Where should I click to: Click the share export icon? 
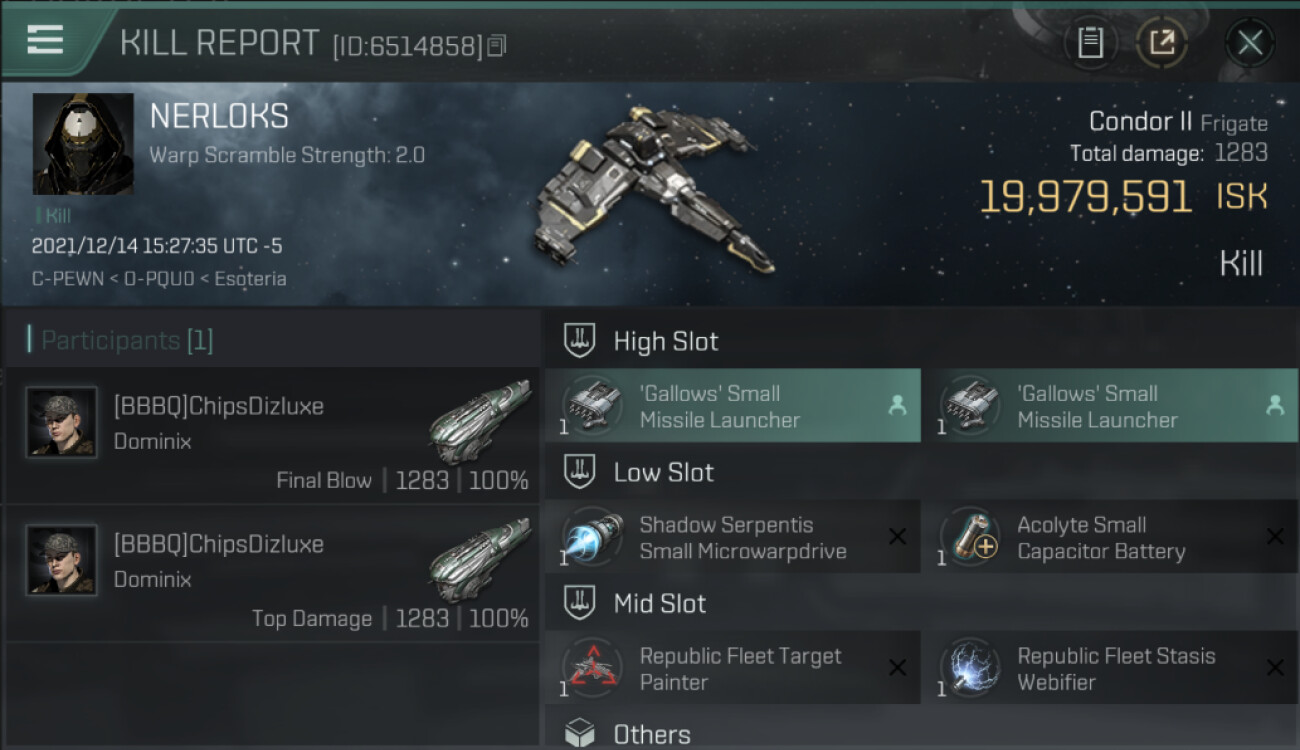click(1162, 43)
